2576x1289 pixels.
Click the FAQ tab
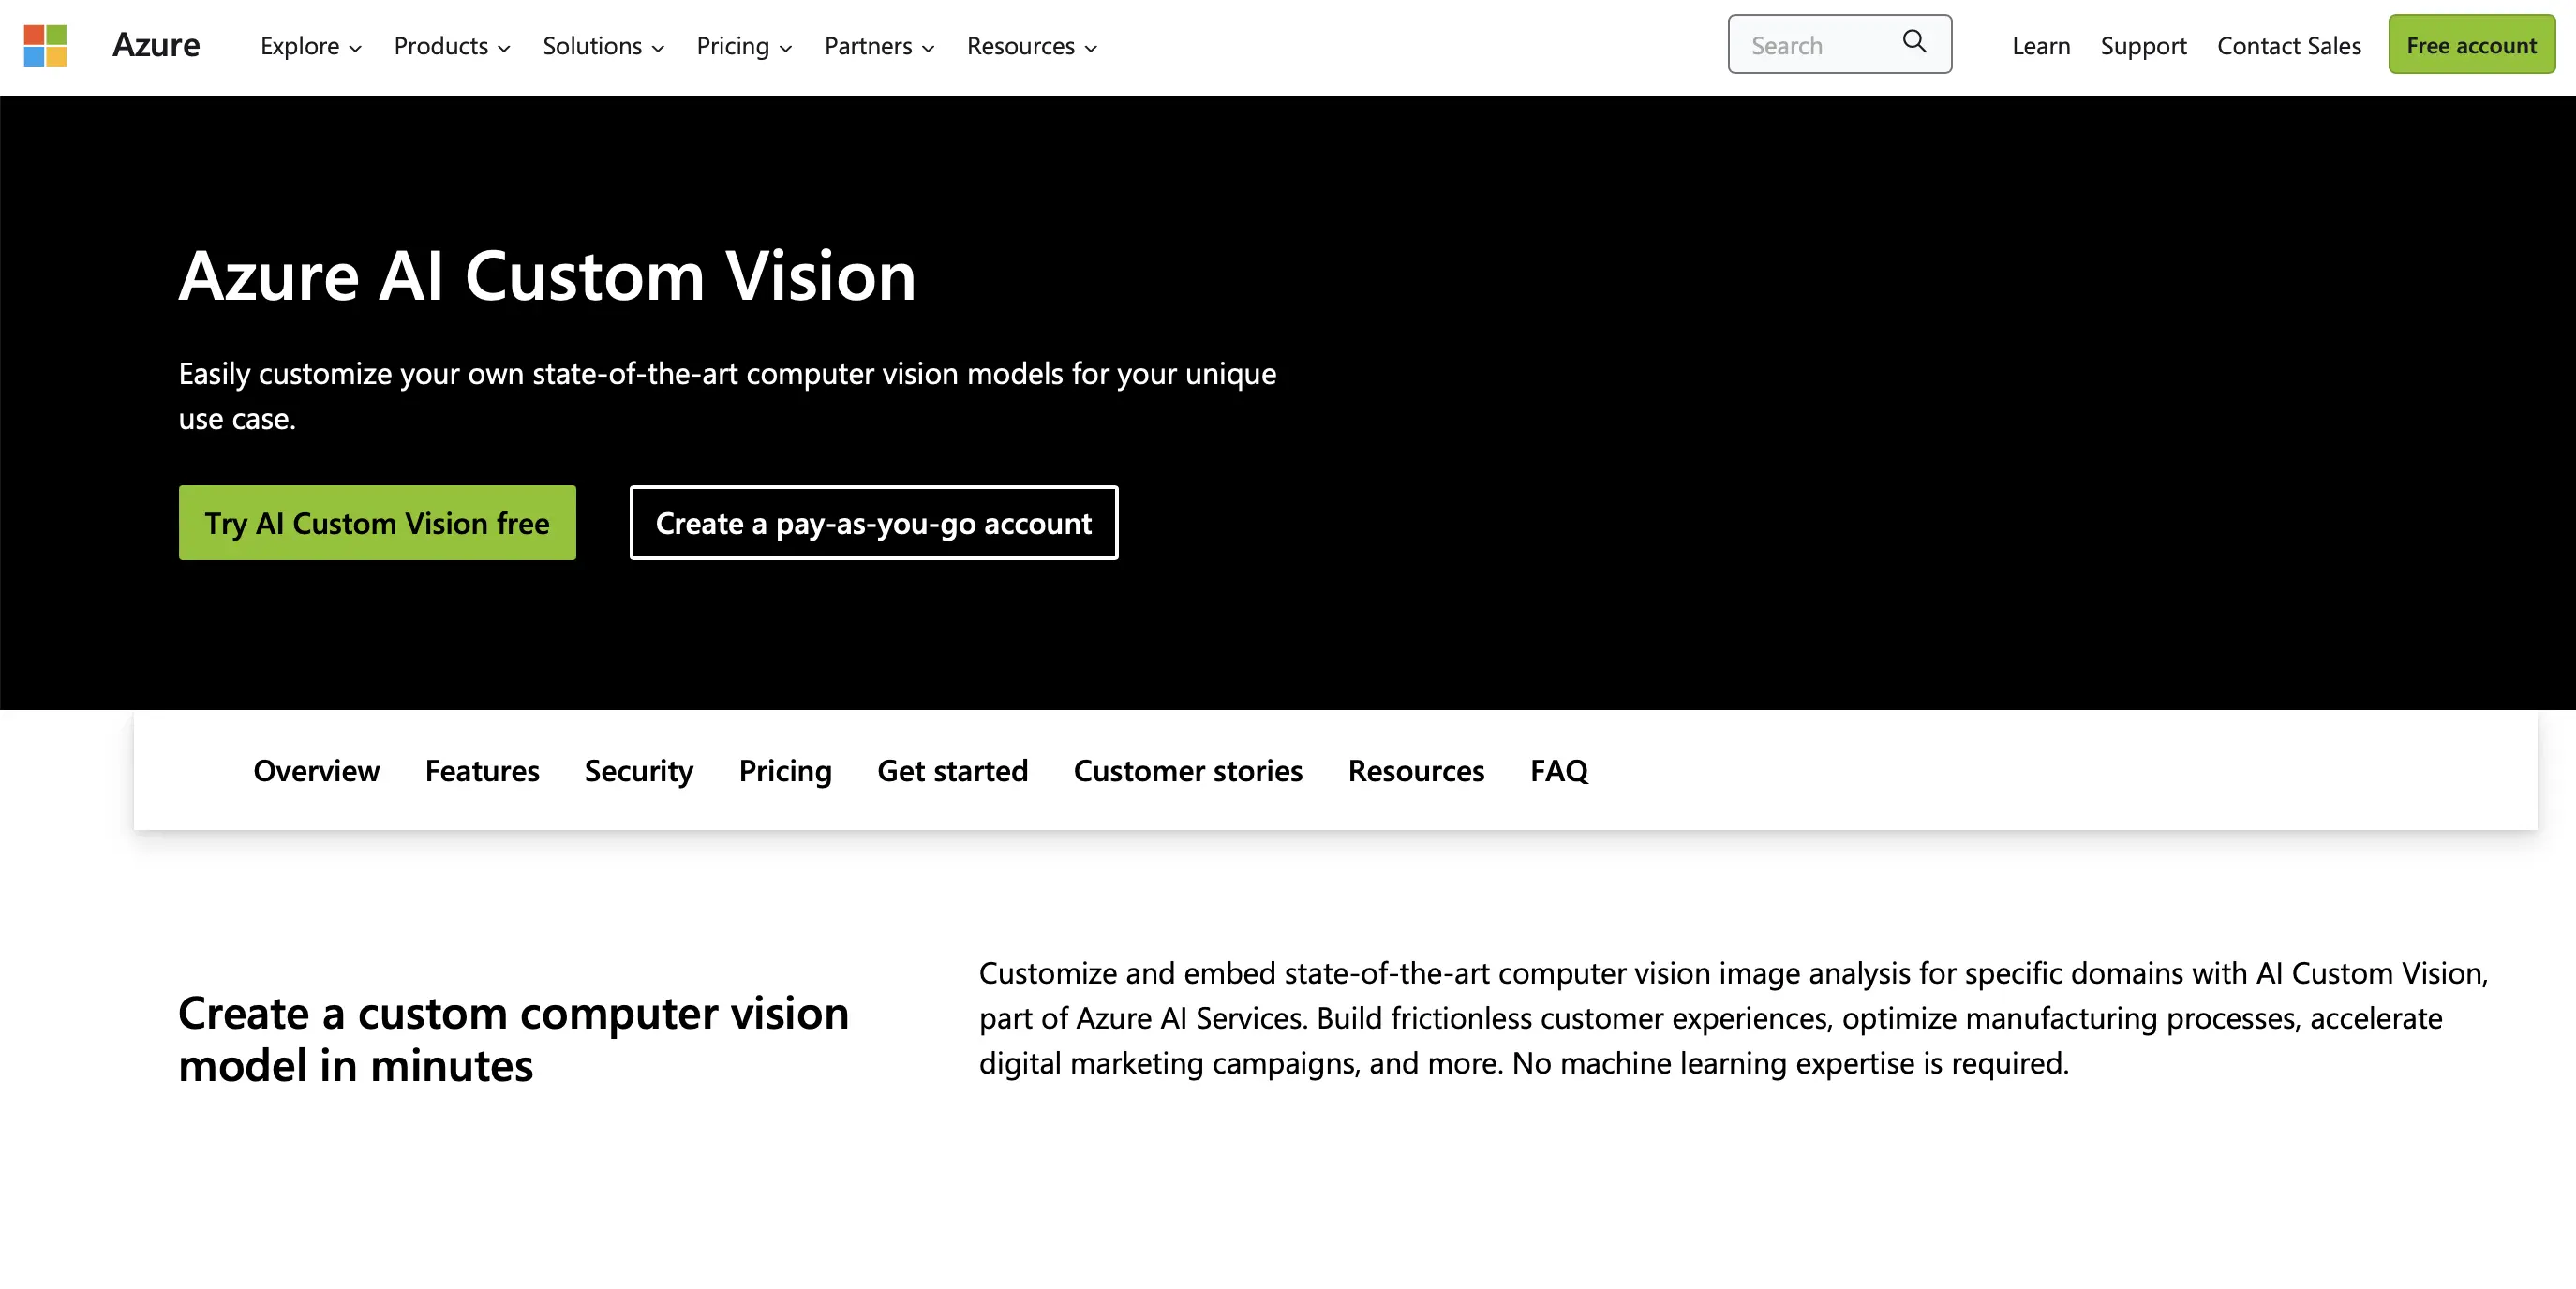click(x=1560, y=768)
